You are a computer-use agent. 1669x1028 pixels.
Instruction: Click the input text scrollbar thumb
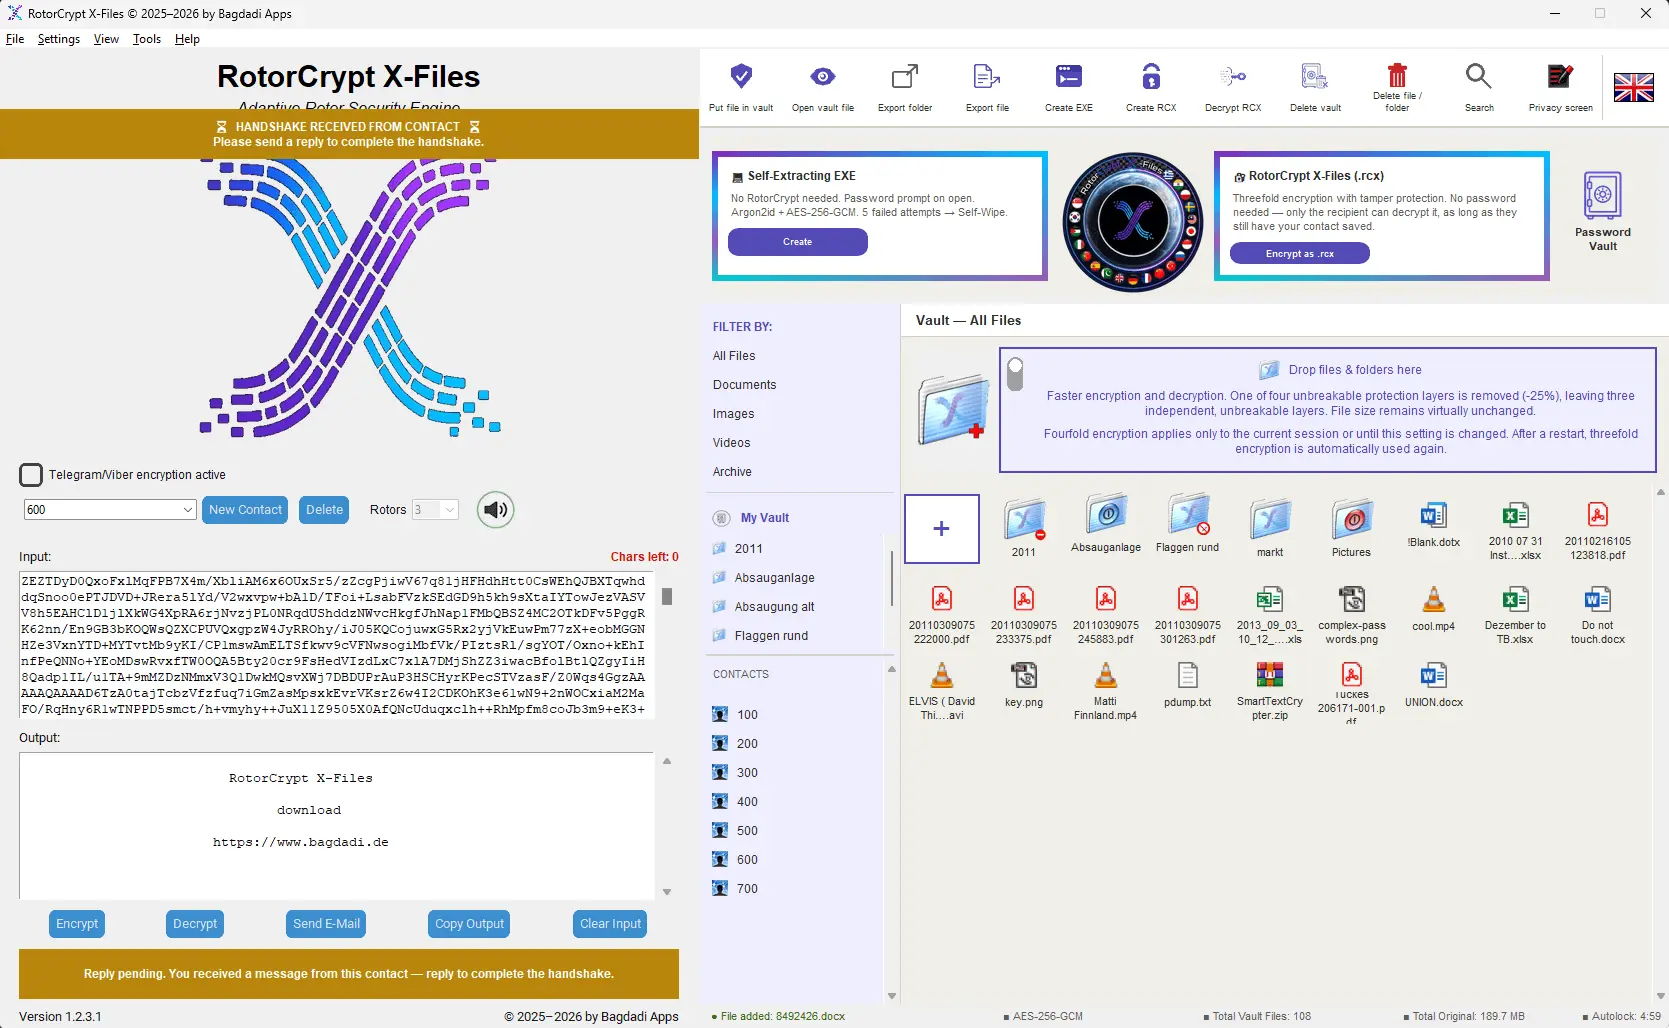click(667, 596)
